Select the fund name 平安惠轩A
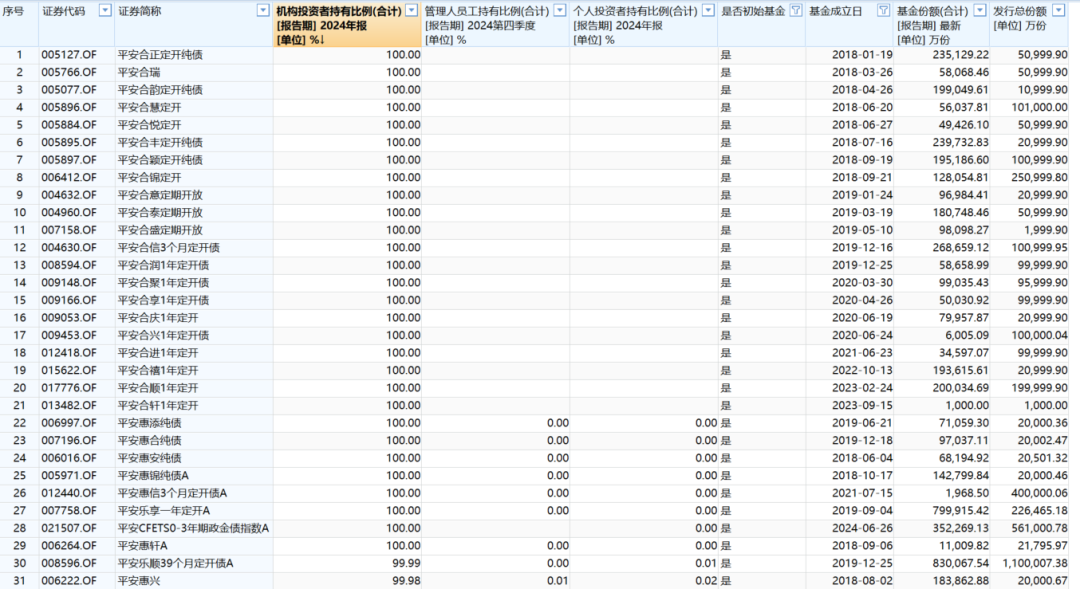Viewport: 1080px width, 589px height. (143, 546)
